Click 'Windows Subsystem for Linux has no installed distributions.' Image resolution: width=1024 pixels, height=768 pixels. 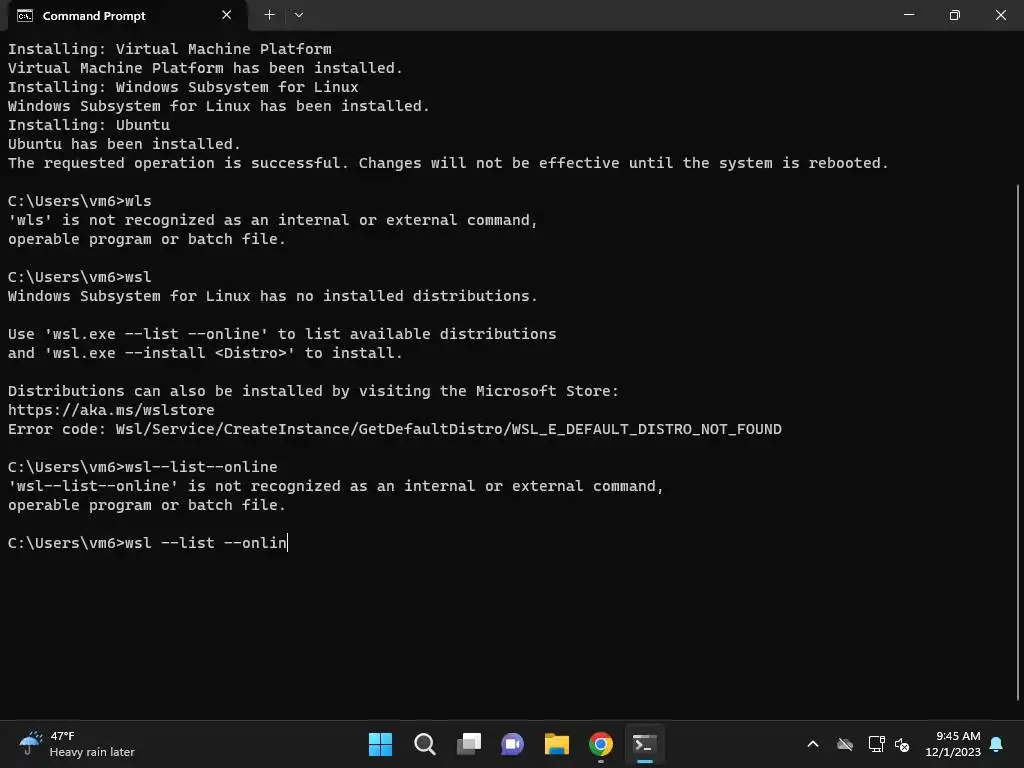click(x=272, y=296)
